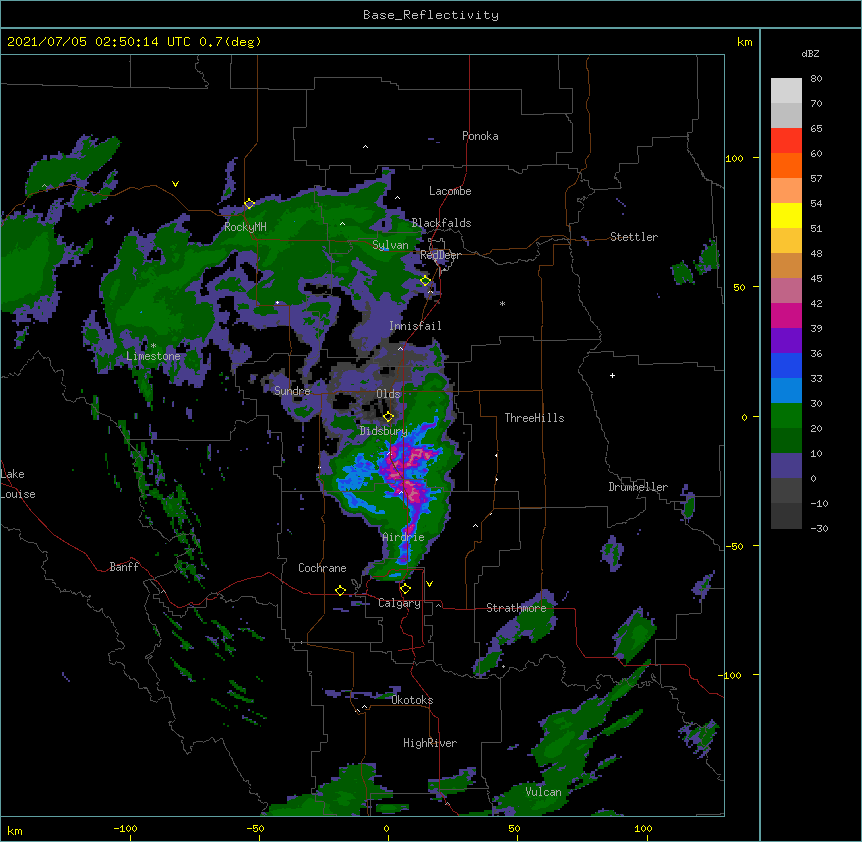Click the RedDeer city label
This screenshot has width=862, height=842.
click(441, 255)
